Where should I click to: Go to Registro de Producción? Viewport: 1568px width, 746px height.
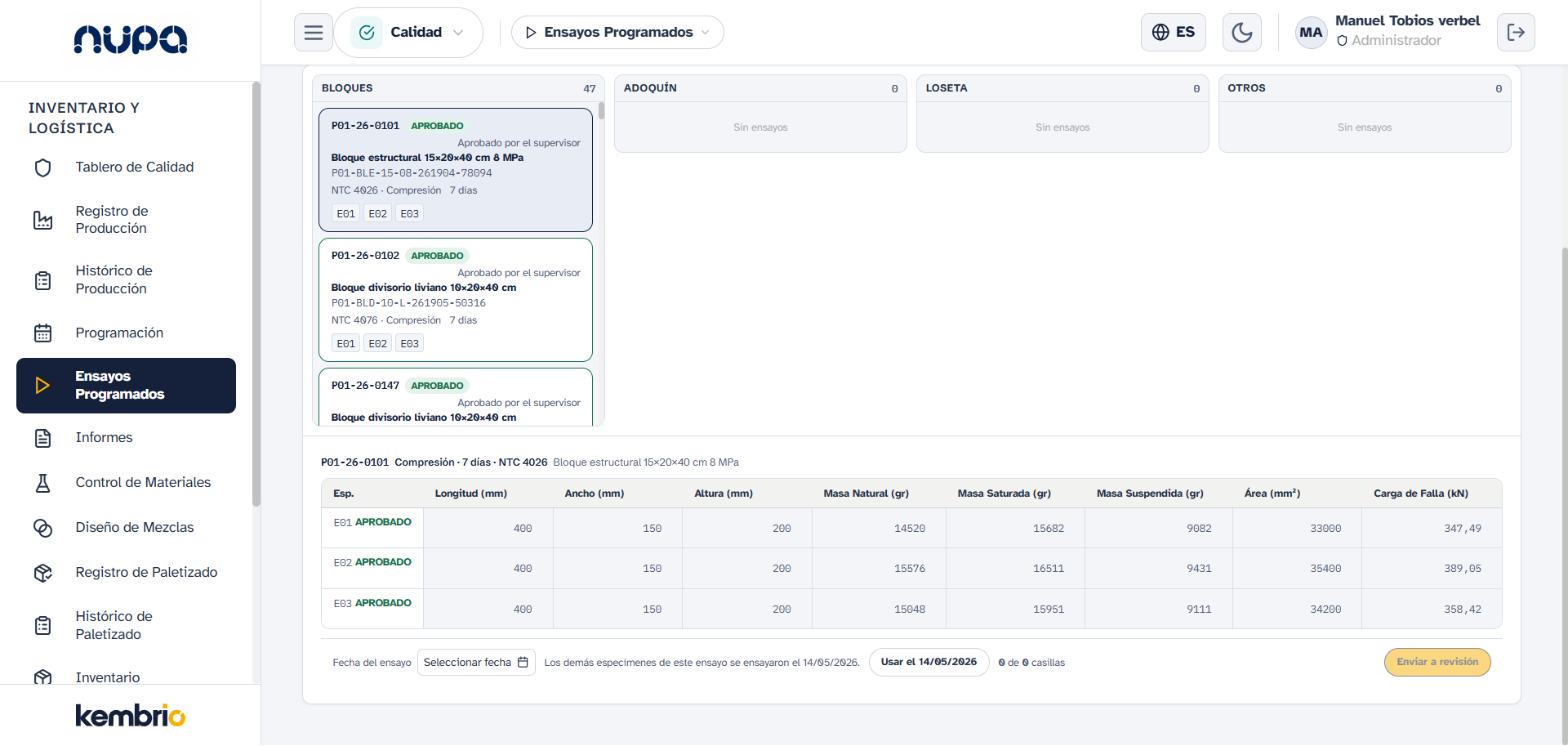[126, 220]
